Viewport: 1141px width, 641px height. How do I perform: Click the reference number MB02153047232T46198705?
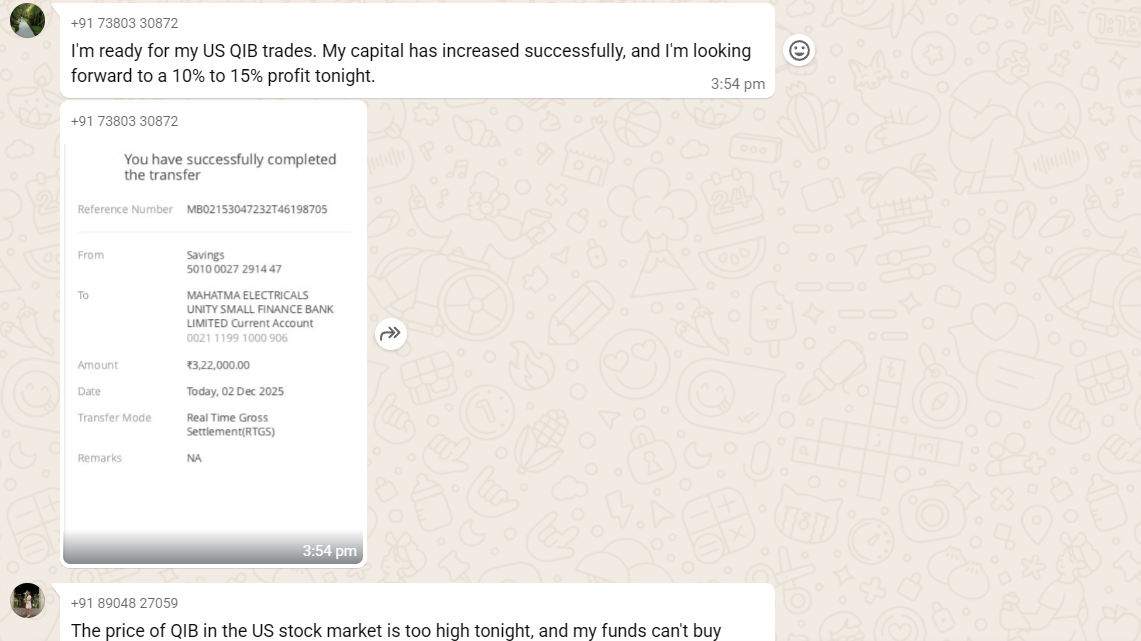(257, 209)
